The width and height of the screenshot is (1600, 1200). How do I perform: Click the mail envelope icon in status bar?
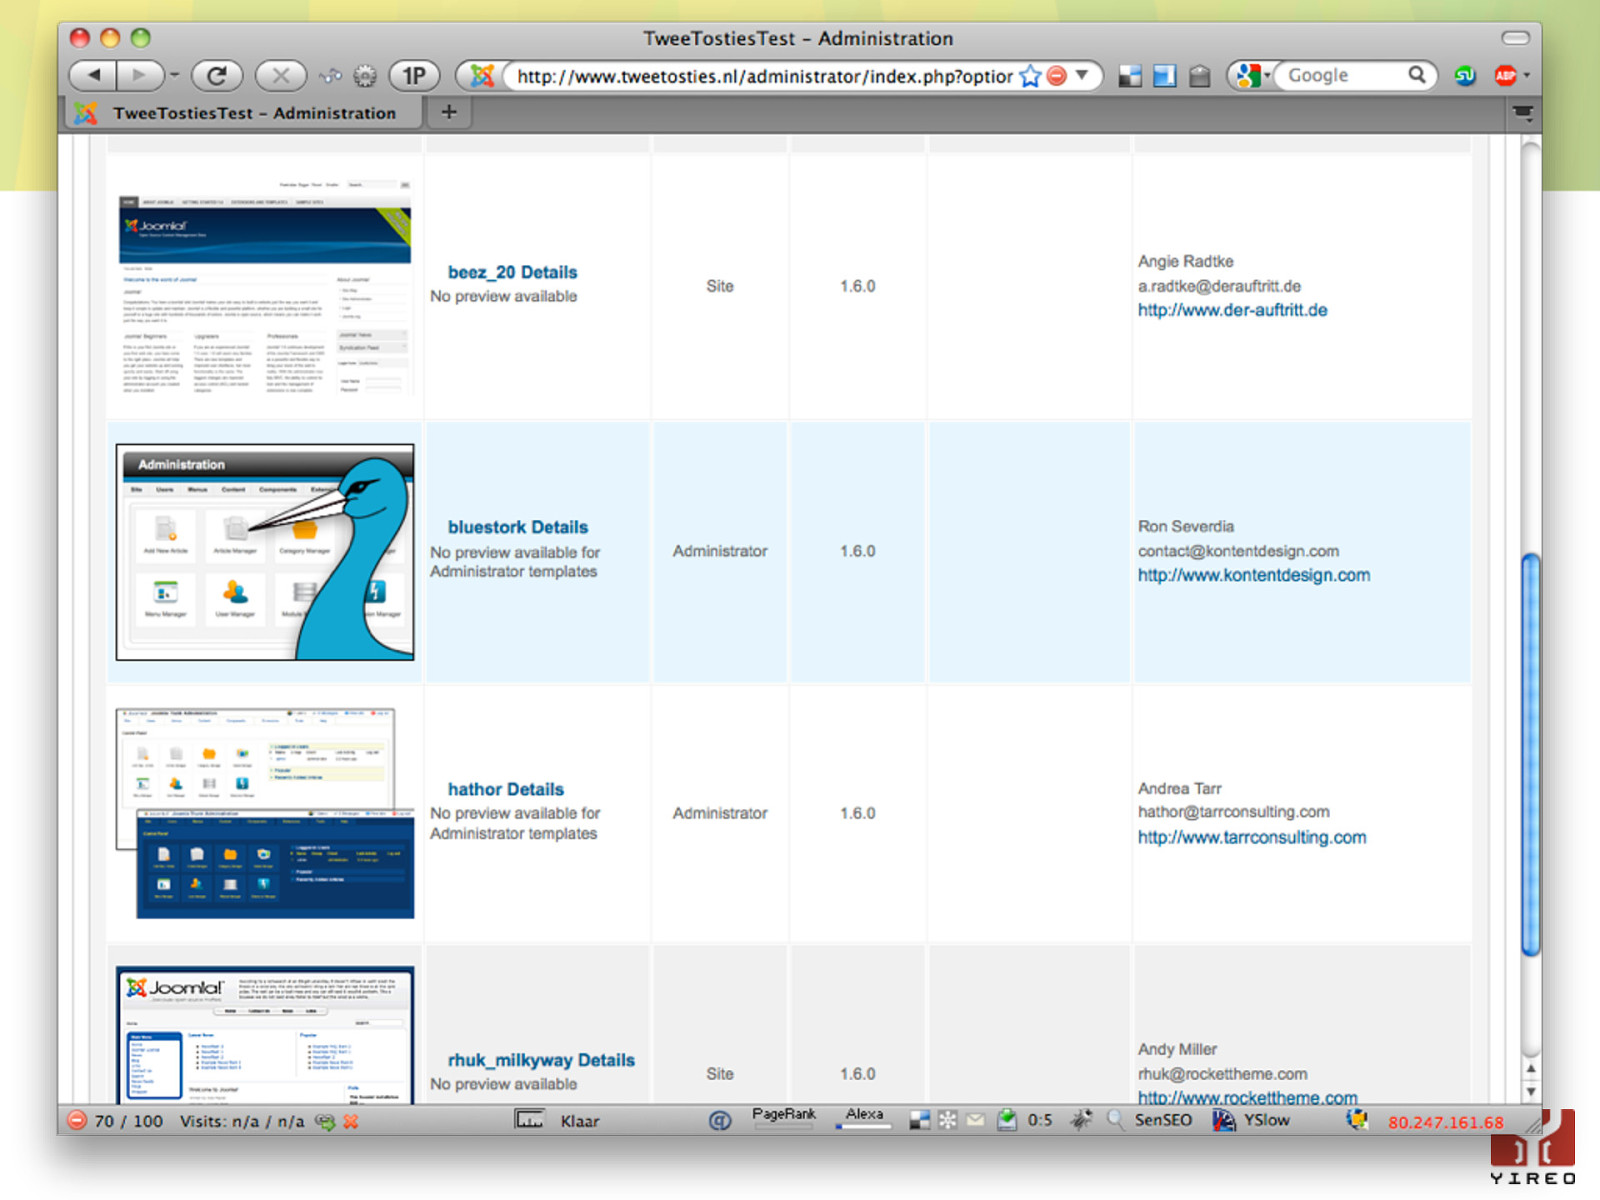point(975,1121)
